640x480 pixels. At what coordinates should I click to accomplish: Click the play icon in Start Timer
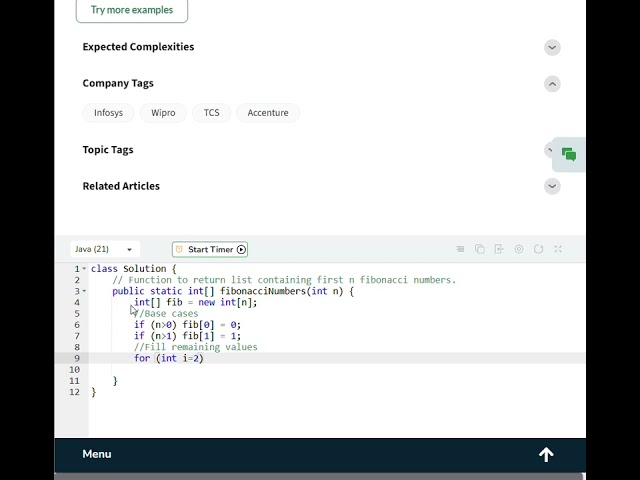click(241, 249)
